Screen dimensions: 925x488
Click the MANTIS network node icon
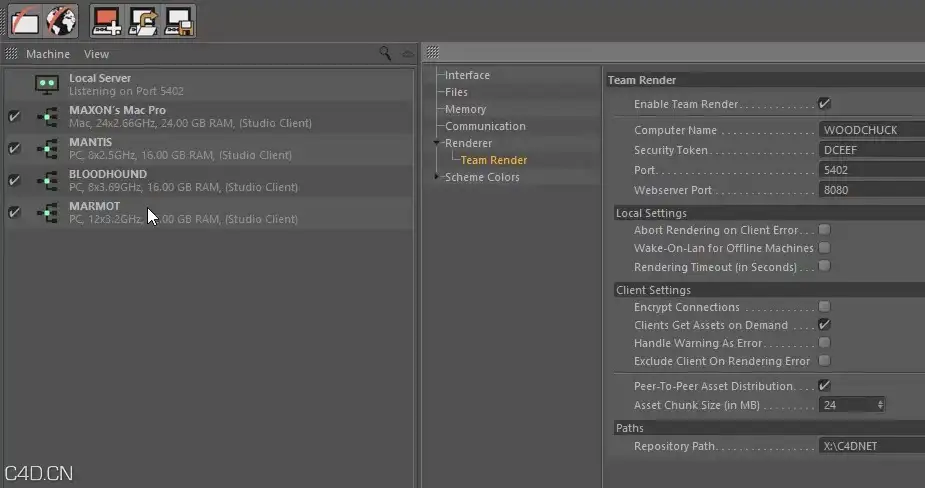[47, 149]
